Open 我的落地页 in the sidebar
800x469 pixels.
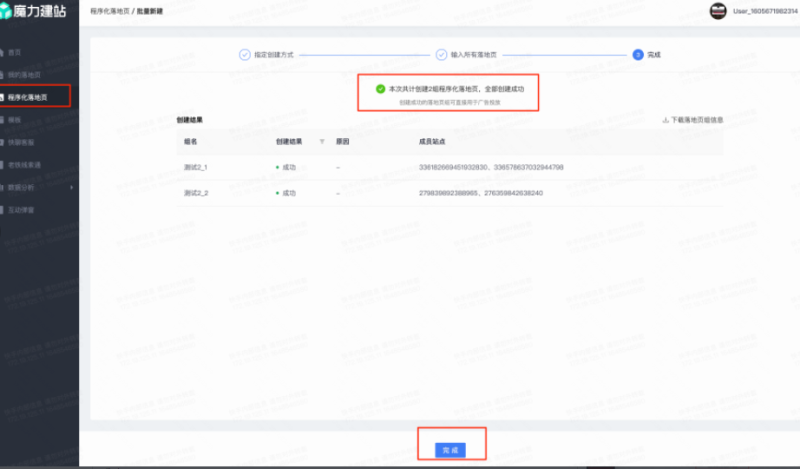[24, 74]
